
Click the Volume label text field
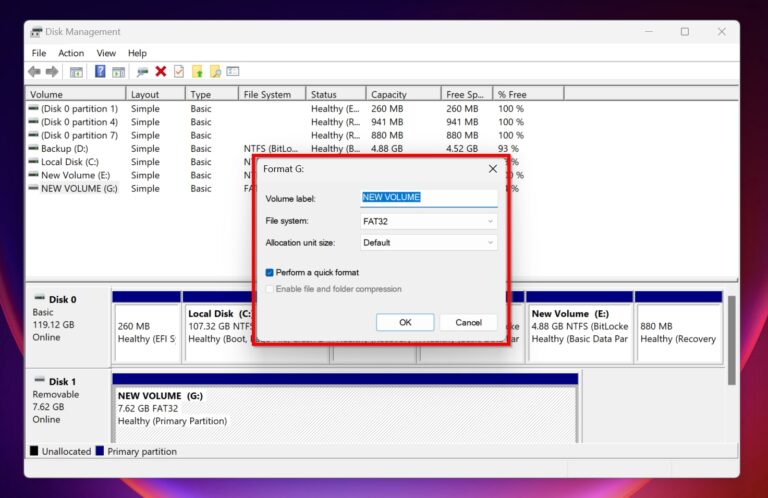pyautogui.click(x=429, y=198)
